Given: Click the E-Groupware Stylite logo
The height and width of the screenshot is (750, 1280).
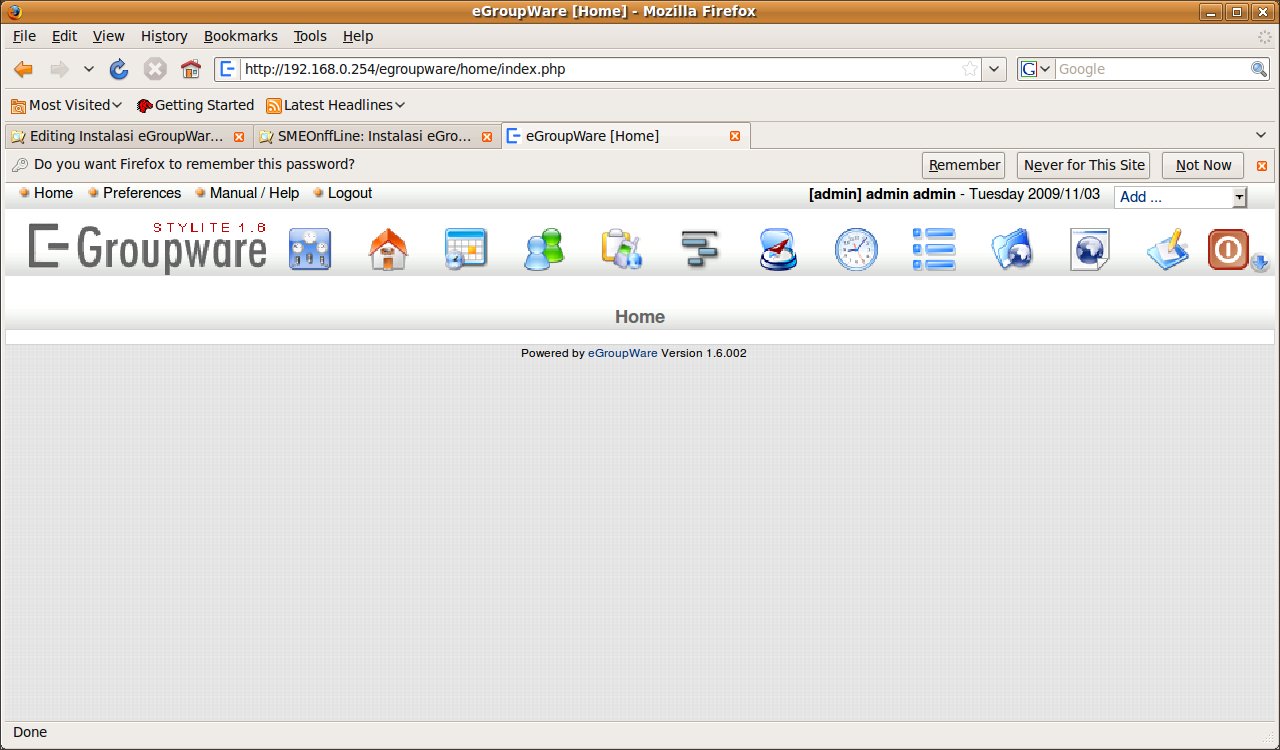Looking at the screenshot, I should click(147, 246).
